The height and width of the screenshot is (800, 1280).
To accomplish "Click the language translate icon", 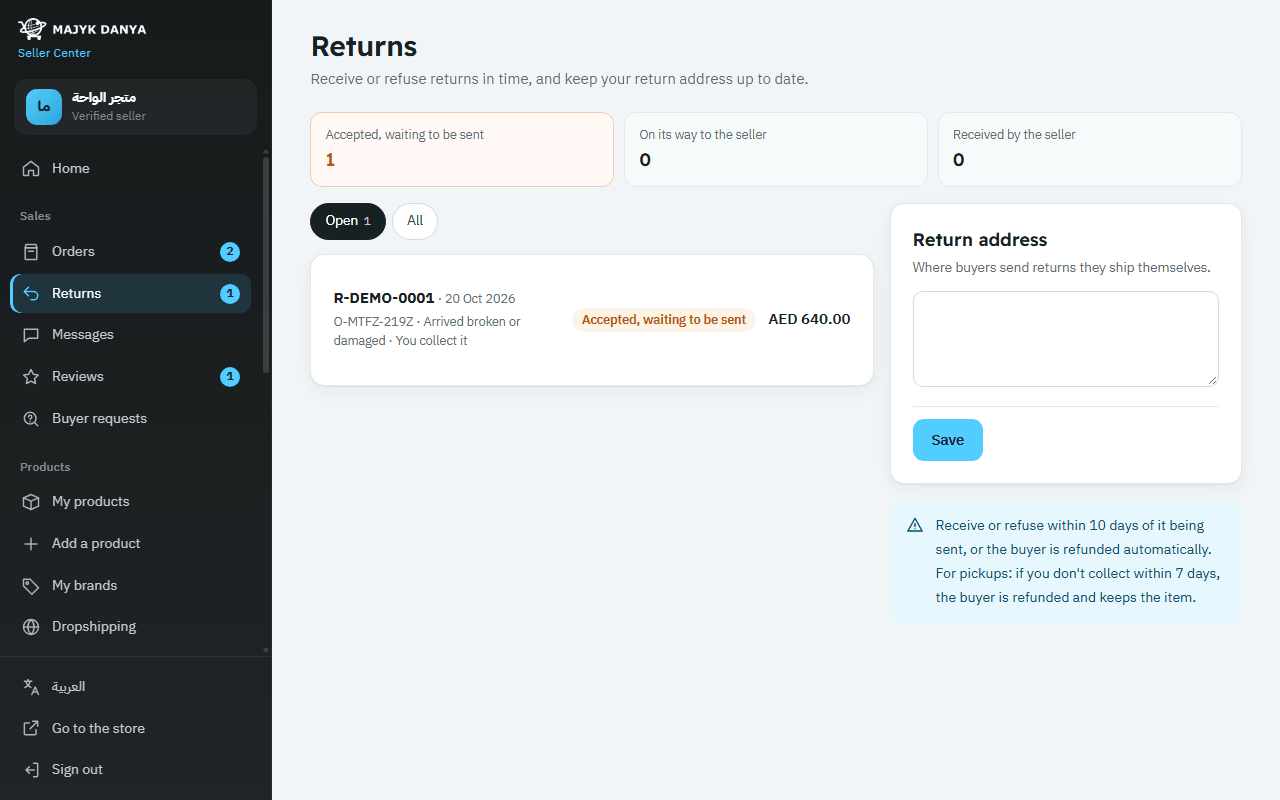I will coord(31,687).
